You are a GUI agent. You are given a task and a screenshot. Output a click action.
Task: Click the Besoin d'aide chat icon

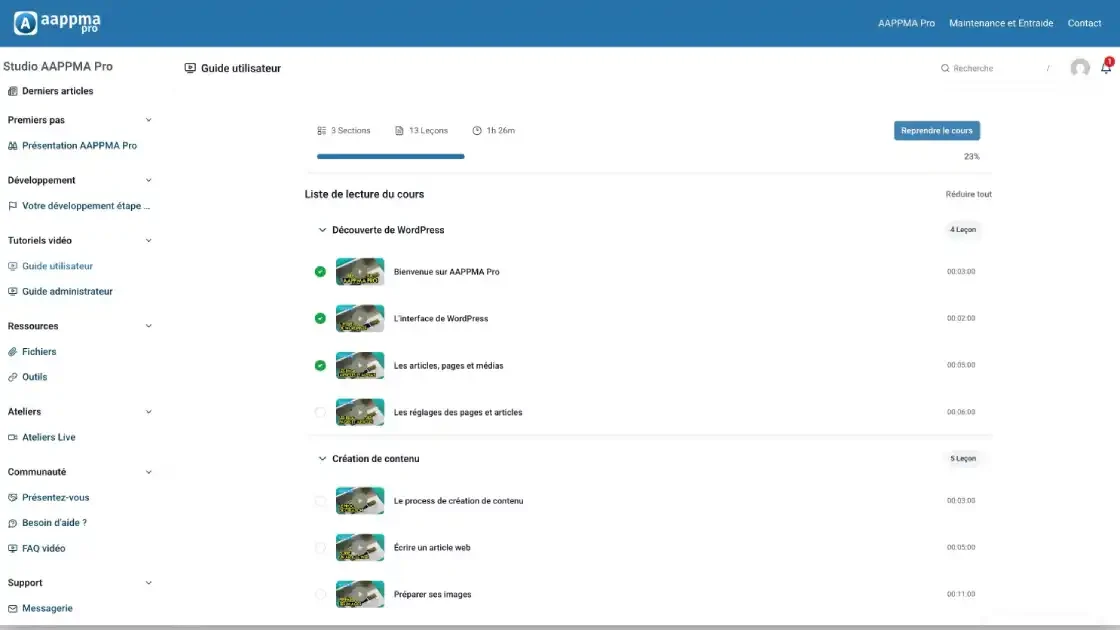click(12, 523)
